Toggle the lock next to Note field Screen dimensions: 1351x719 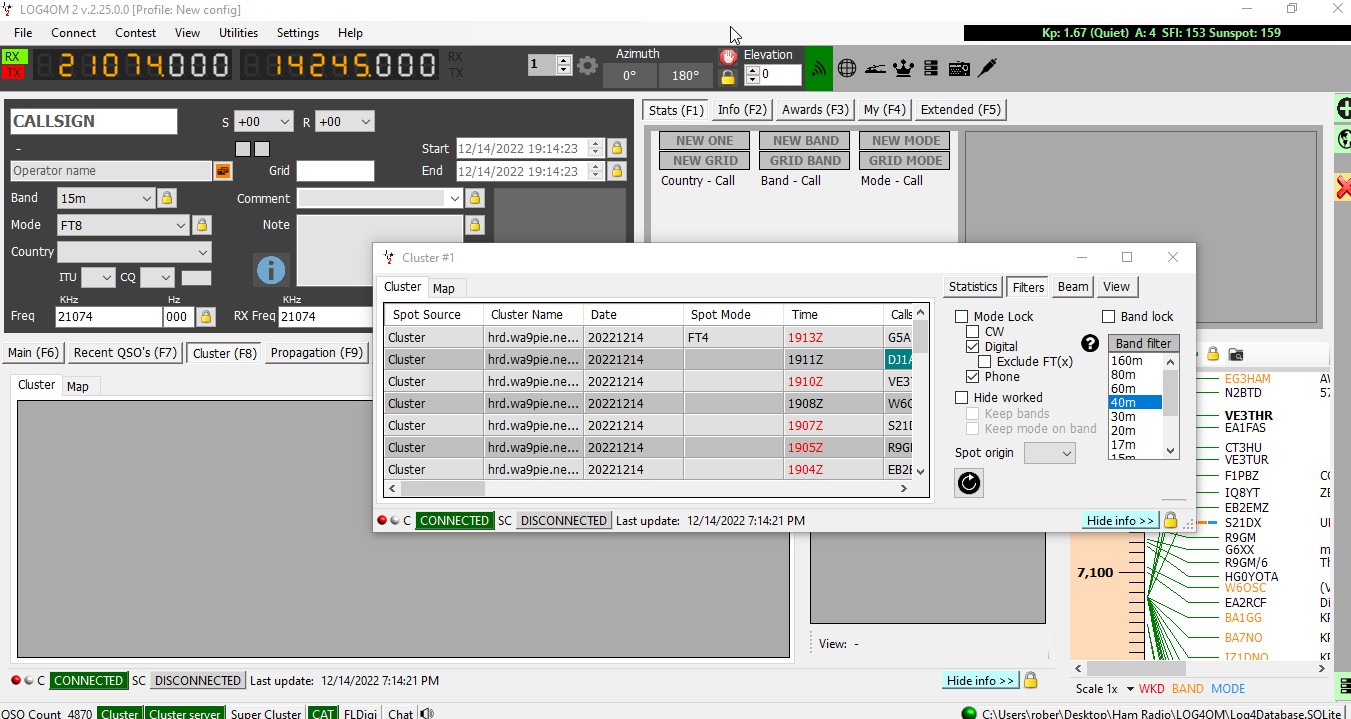(475, 225)
